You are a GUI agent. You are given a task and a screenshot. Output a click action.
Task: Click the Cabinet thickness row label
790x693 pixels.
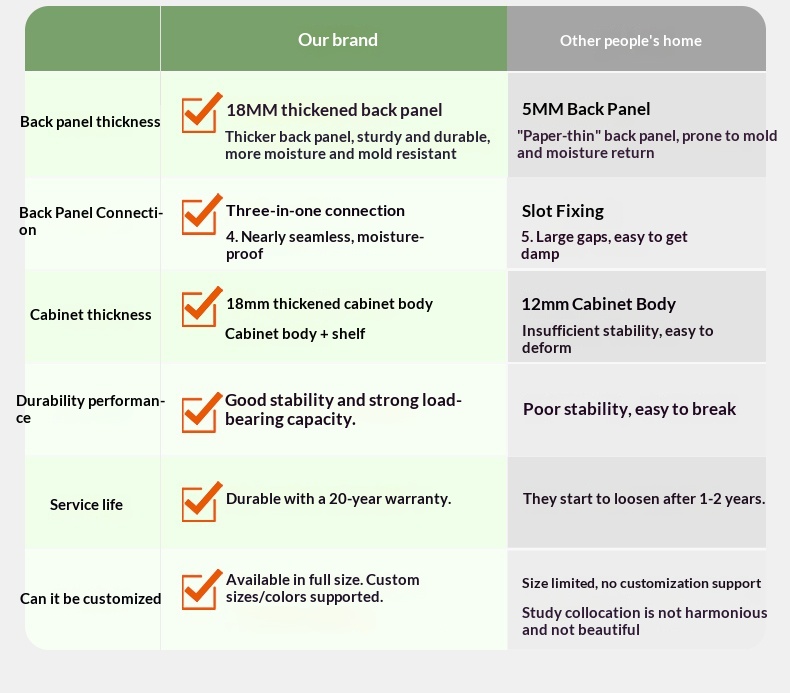pos(91,315)
